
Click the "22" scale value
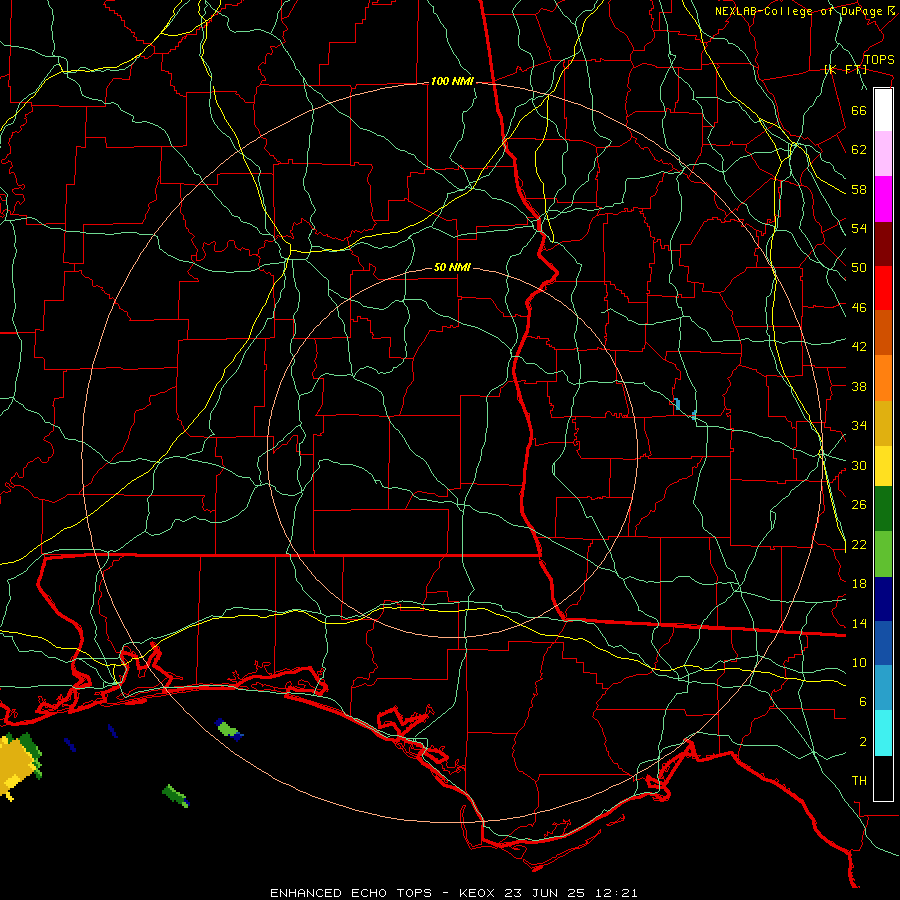pos(859,544)
